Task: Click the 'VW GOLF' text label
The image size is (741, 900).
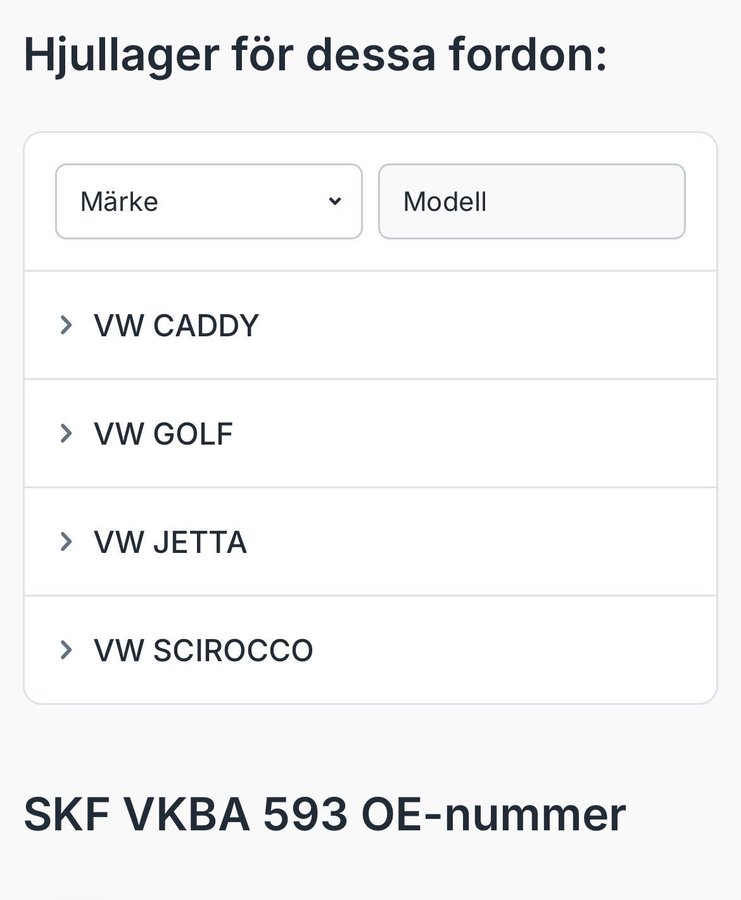Action: pyautogui.click(x=163, y=434)
